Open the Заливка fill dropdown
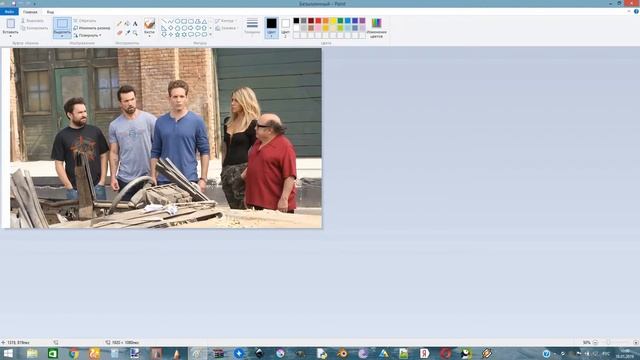The width and height of the screenshot is (640, 360). pyautogui.click(x=227, y=28)
